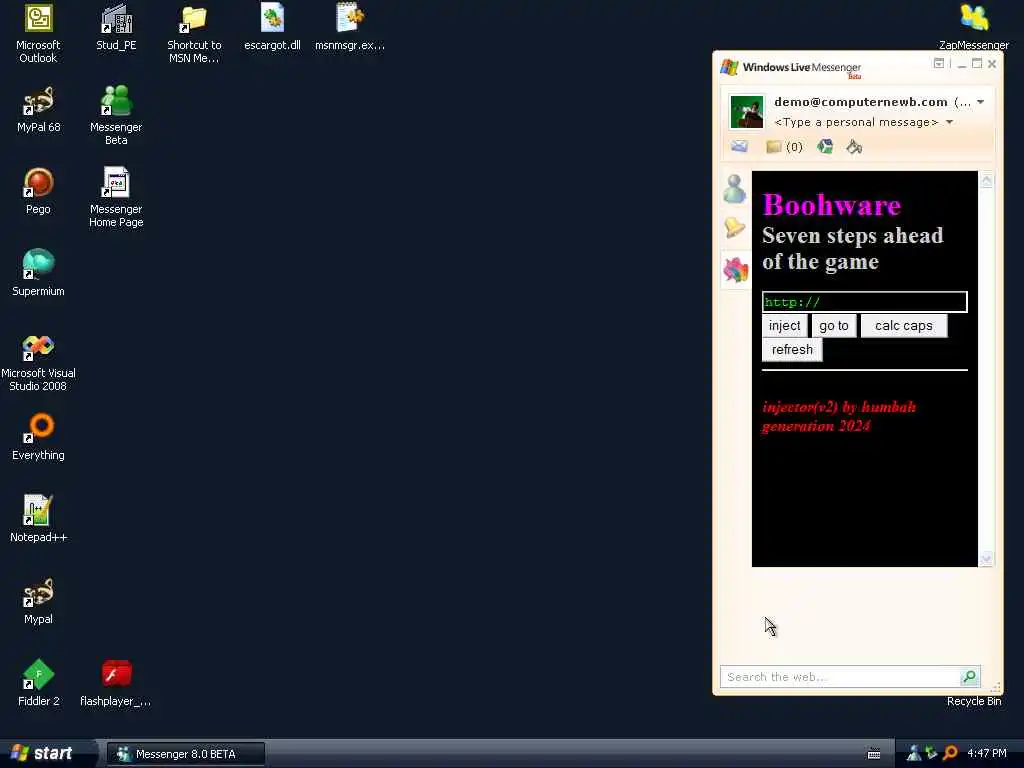Viewport: 1024px width, 768px height.
Task: Click the Search the web input field
Action: [839, 677]
